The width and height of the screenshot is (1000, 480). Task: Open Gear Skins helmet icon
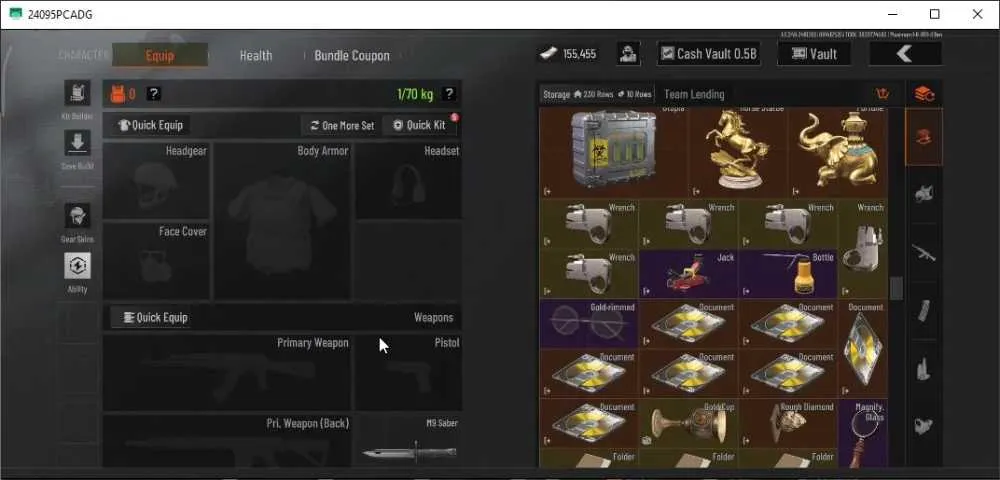(77, 217)
